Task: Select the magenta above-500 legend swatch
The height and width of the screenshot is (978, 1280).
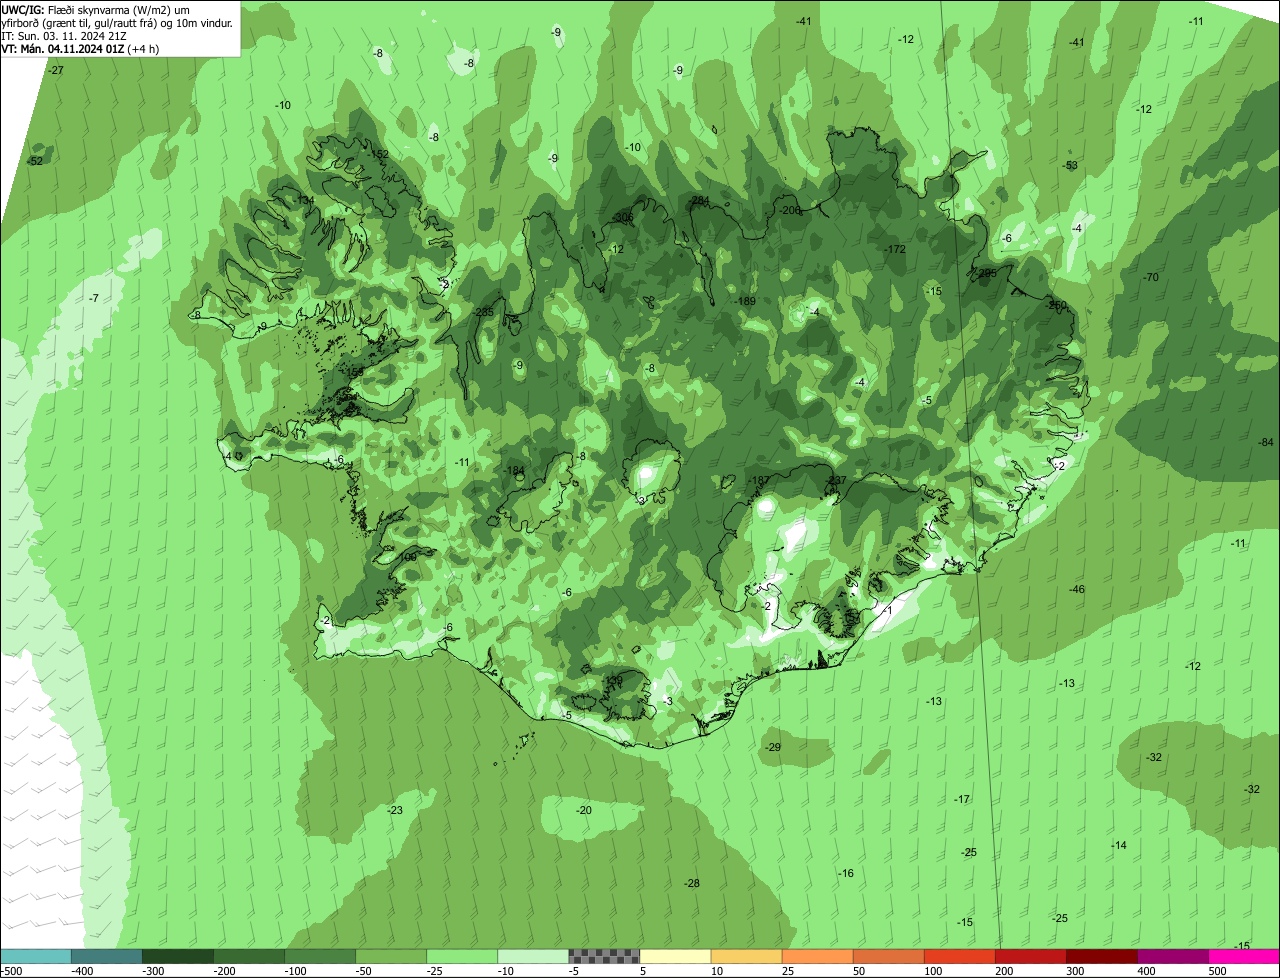Action: [x=1244, y=956]
